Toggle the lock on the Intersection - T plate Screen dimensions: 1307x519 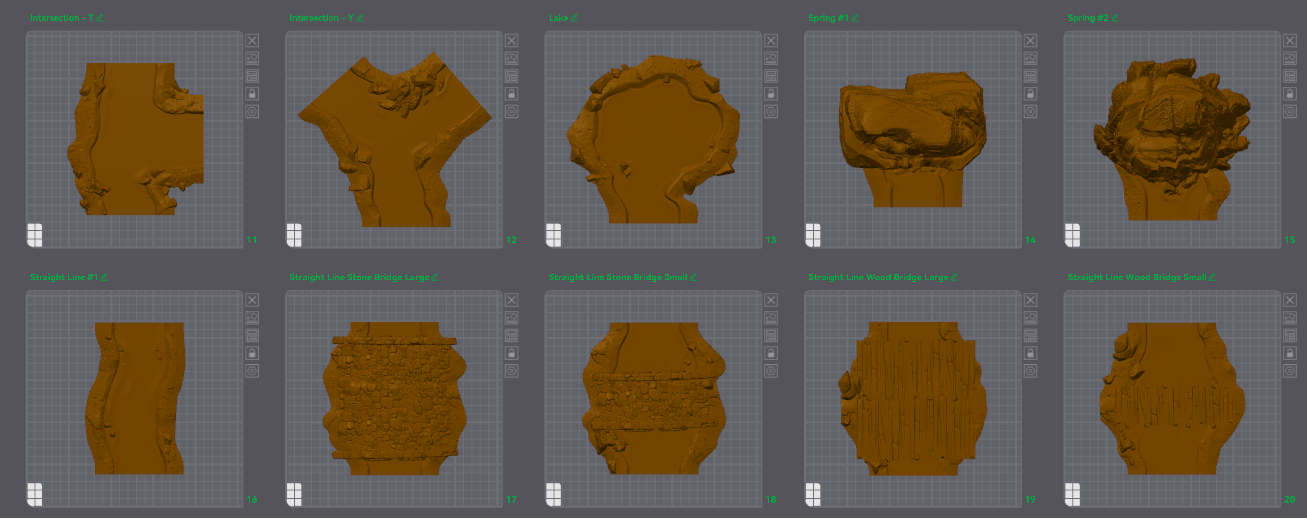click(x=252, y=94)
